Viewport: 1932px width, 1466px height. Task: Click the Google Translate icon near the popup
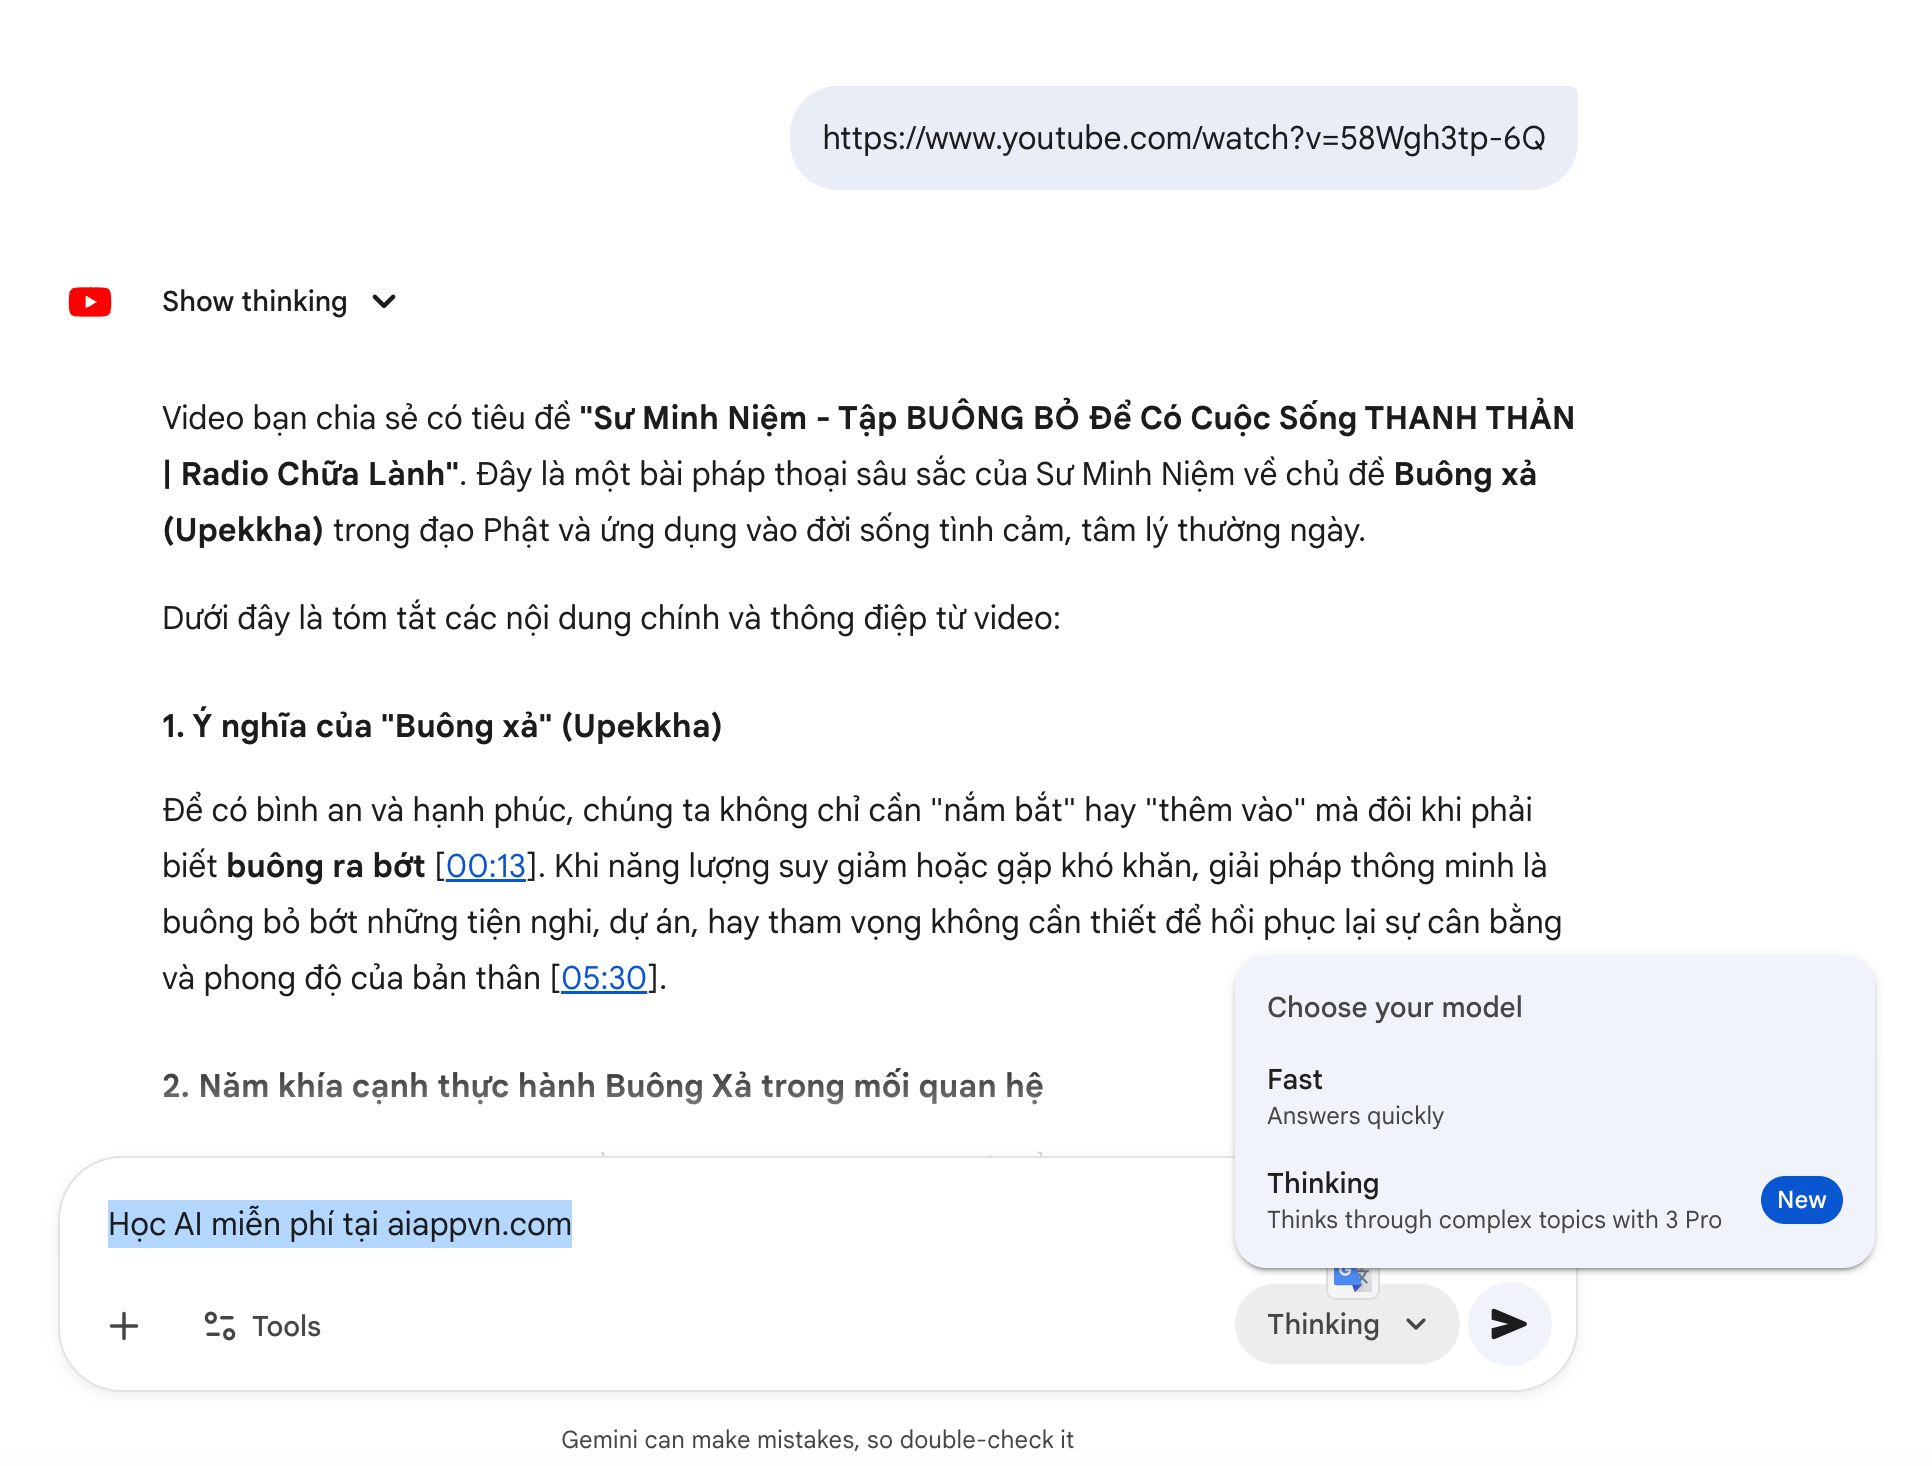tap(1353, 1279)
